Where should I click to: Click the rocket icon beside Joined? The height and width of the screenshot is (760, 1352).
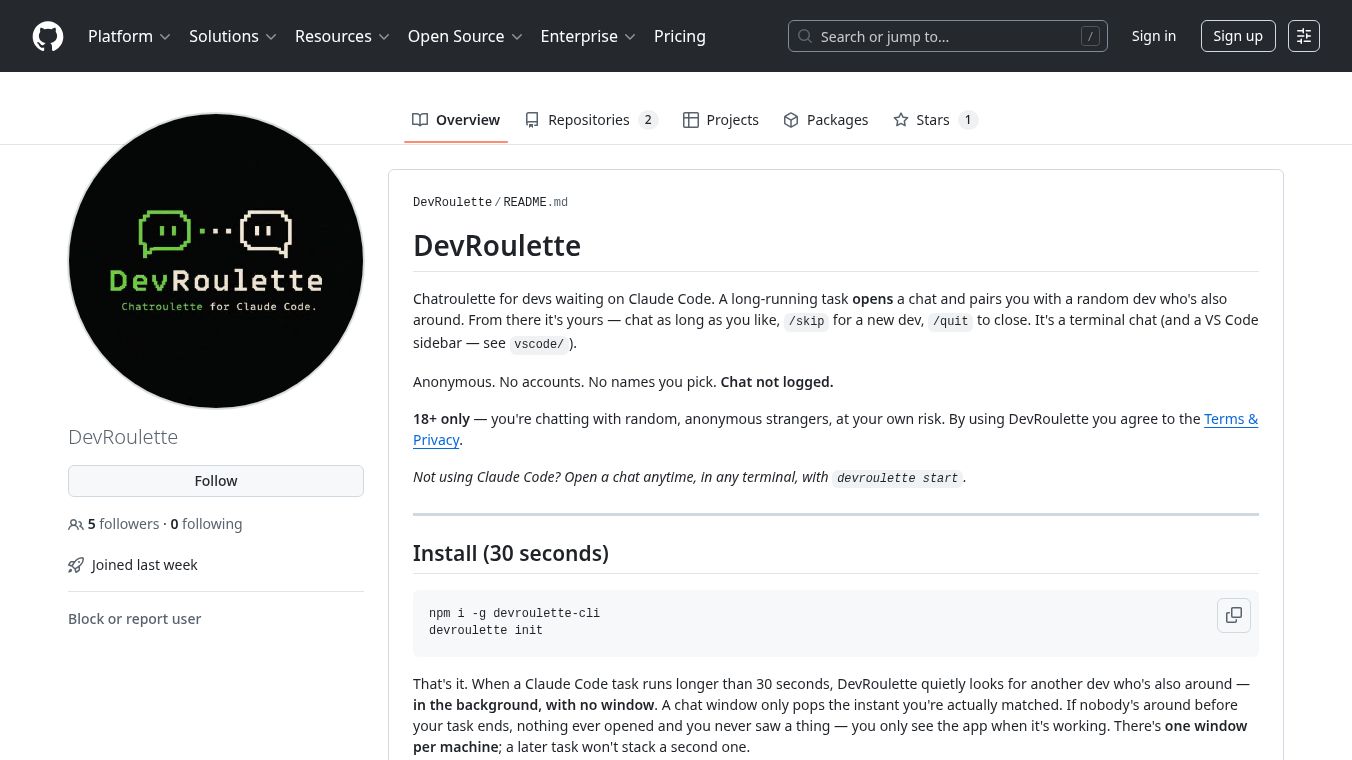click(76, 565)
